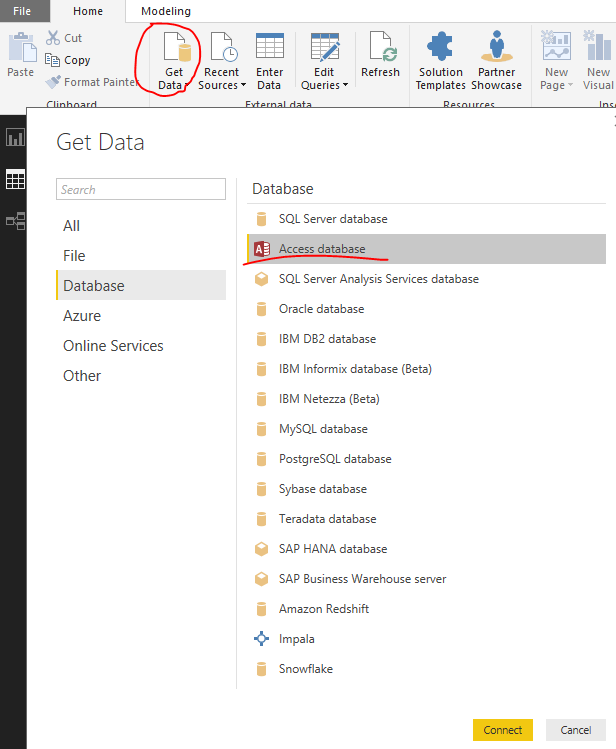Select the Oracle database icon
The height and width of the screenshot is (749, 616).
coord(261,309)
